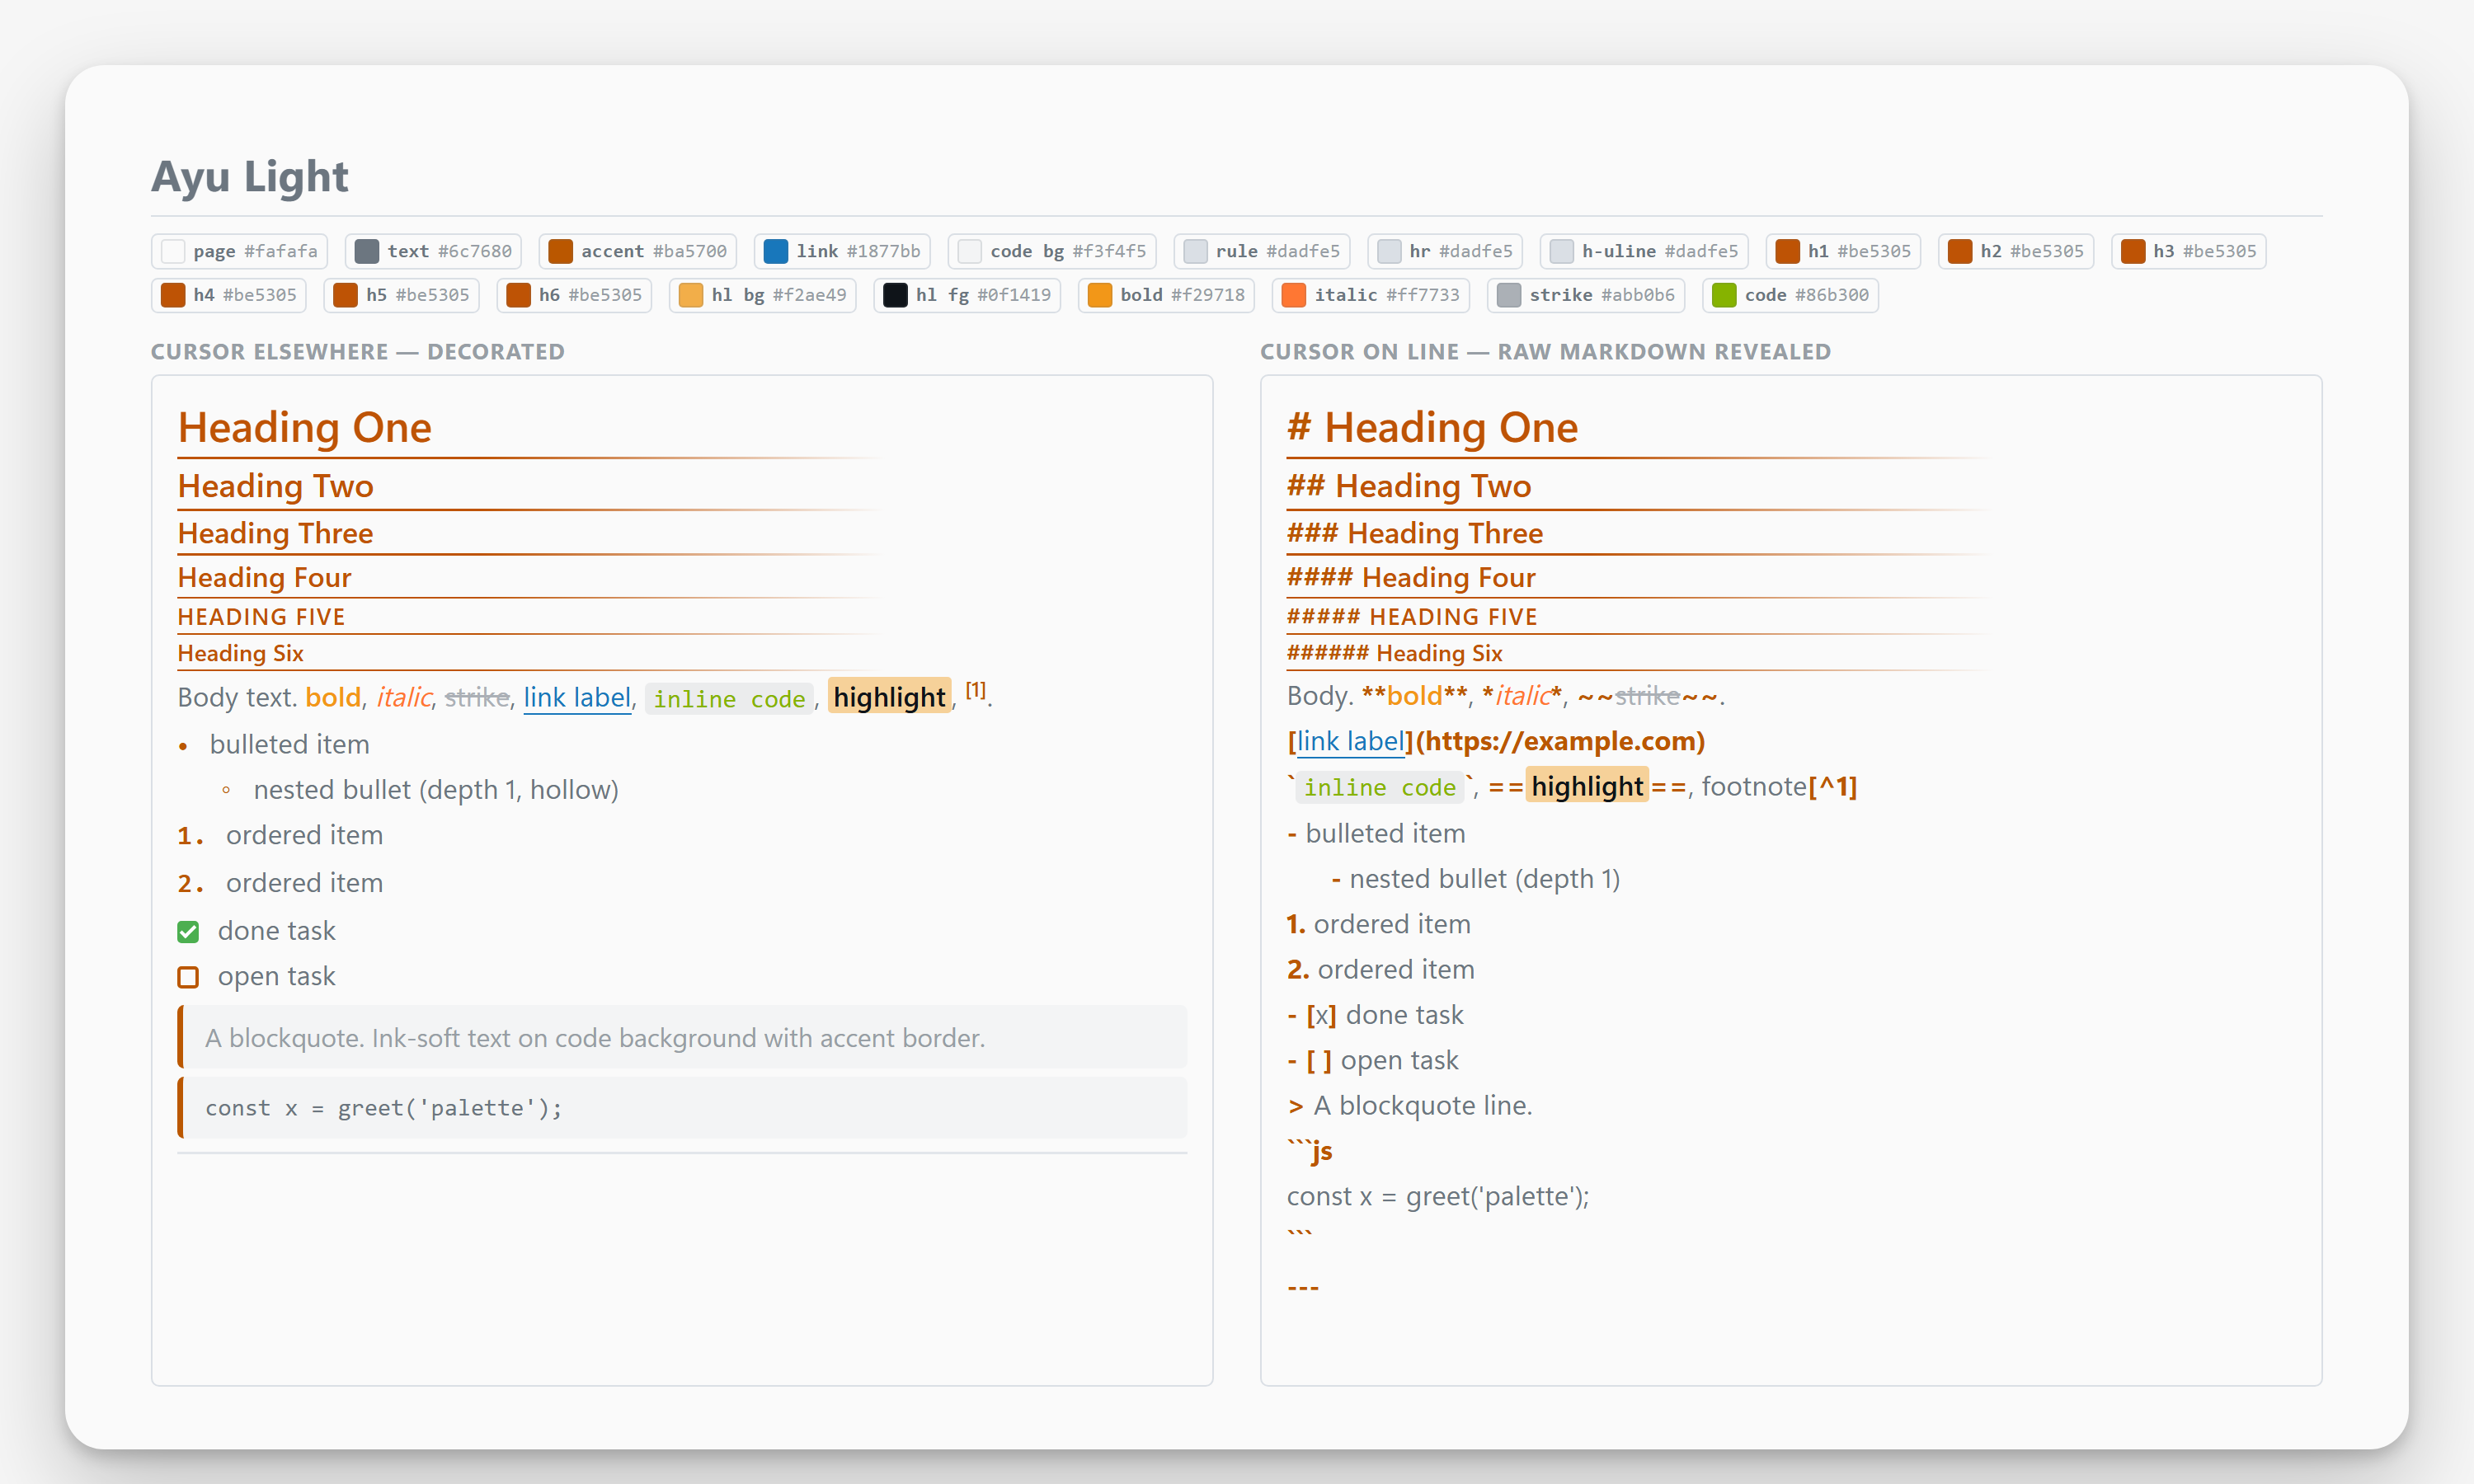Select the code bg #f3f4f5 swatch
2474x1484 pixels.
(1052, 251)
